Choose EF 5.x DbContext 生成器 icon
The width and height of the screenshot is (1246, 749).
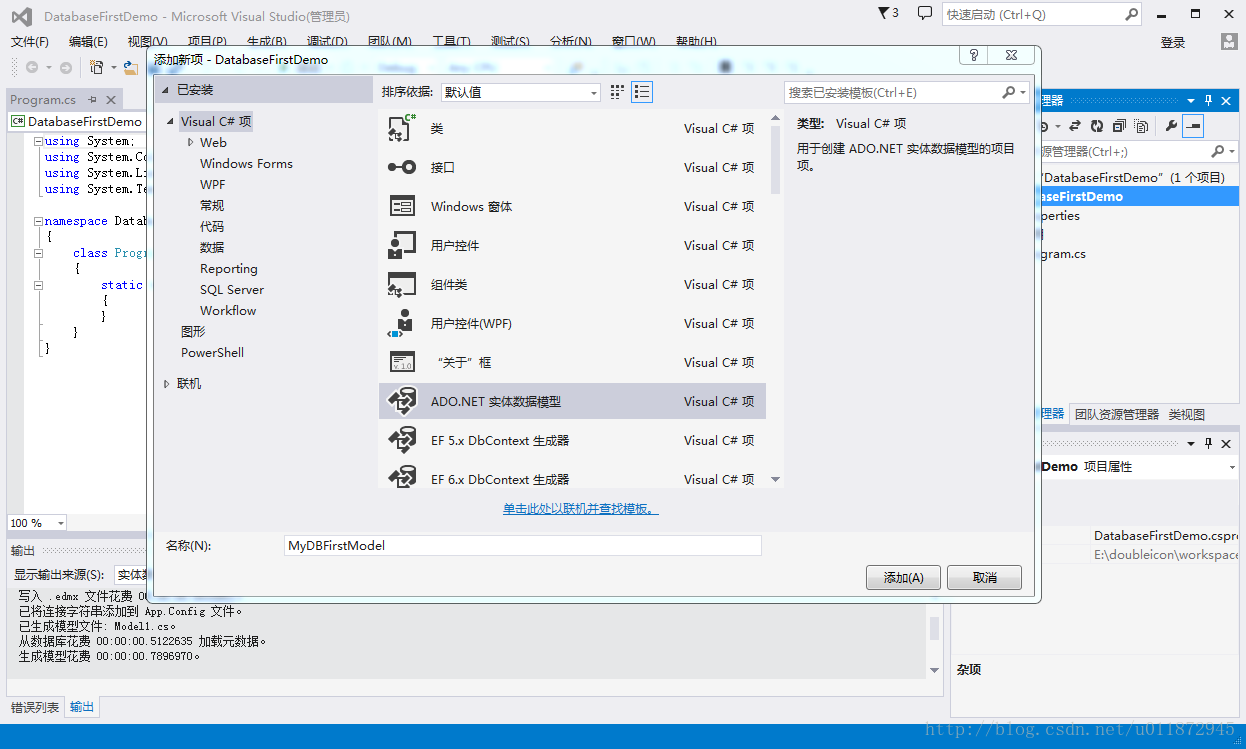[x=402, y=440]
